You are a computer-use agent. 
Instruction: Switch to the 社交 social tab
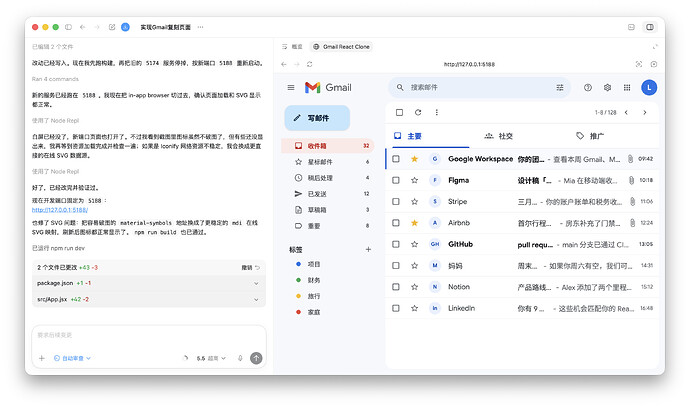499,136
